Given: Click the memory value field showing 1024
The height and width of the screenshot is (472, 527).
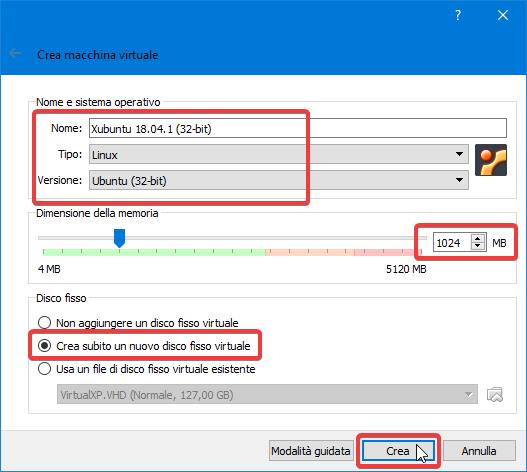Looking at the screenshot, I should (x=452, y=242).
